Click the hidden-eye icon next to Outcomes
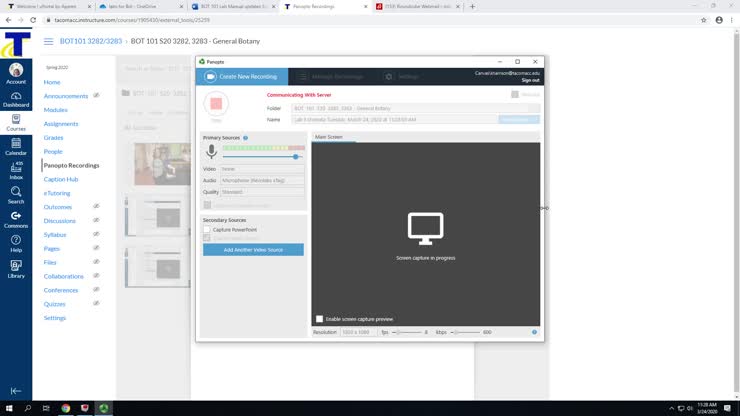This screenshot has width=740, height=416. [96, 206]
